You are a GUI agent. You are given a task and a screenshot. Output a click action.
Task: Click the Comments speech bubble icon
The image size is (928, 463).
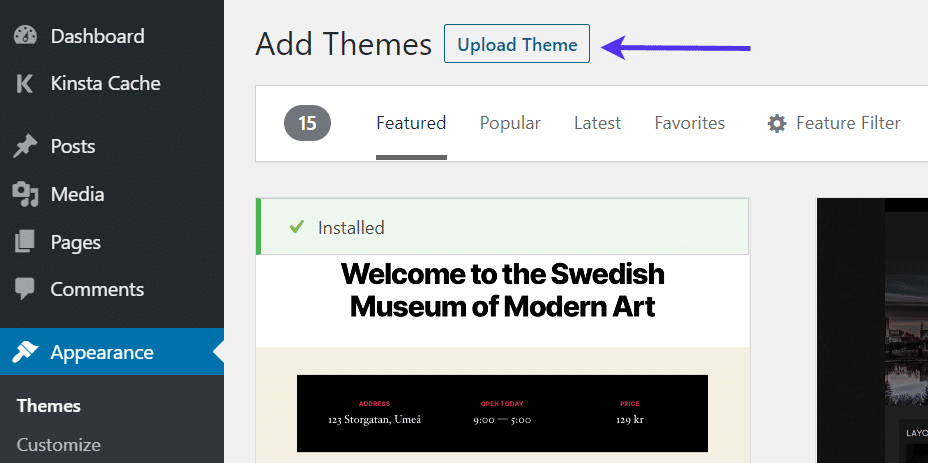click(x=25, y=290)
